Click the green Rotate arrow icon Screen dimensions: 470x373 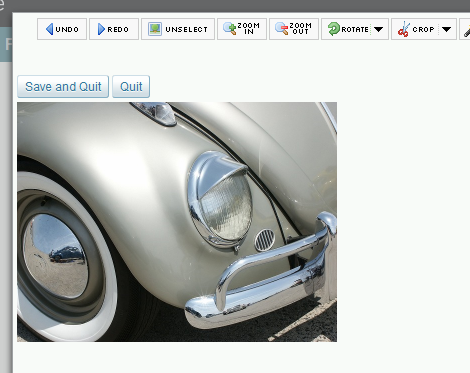click(333, 29)
